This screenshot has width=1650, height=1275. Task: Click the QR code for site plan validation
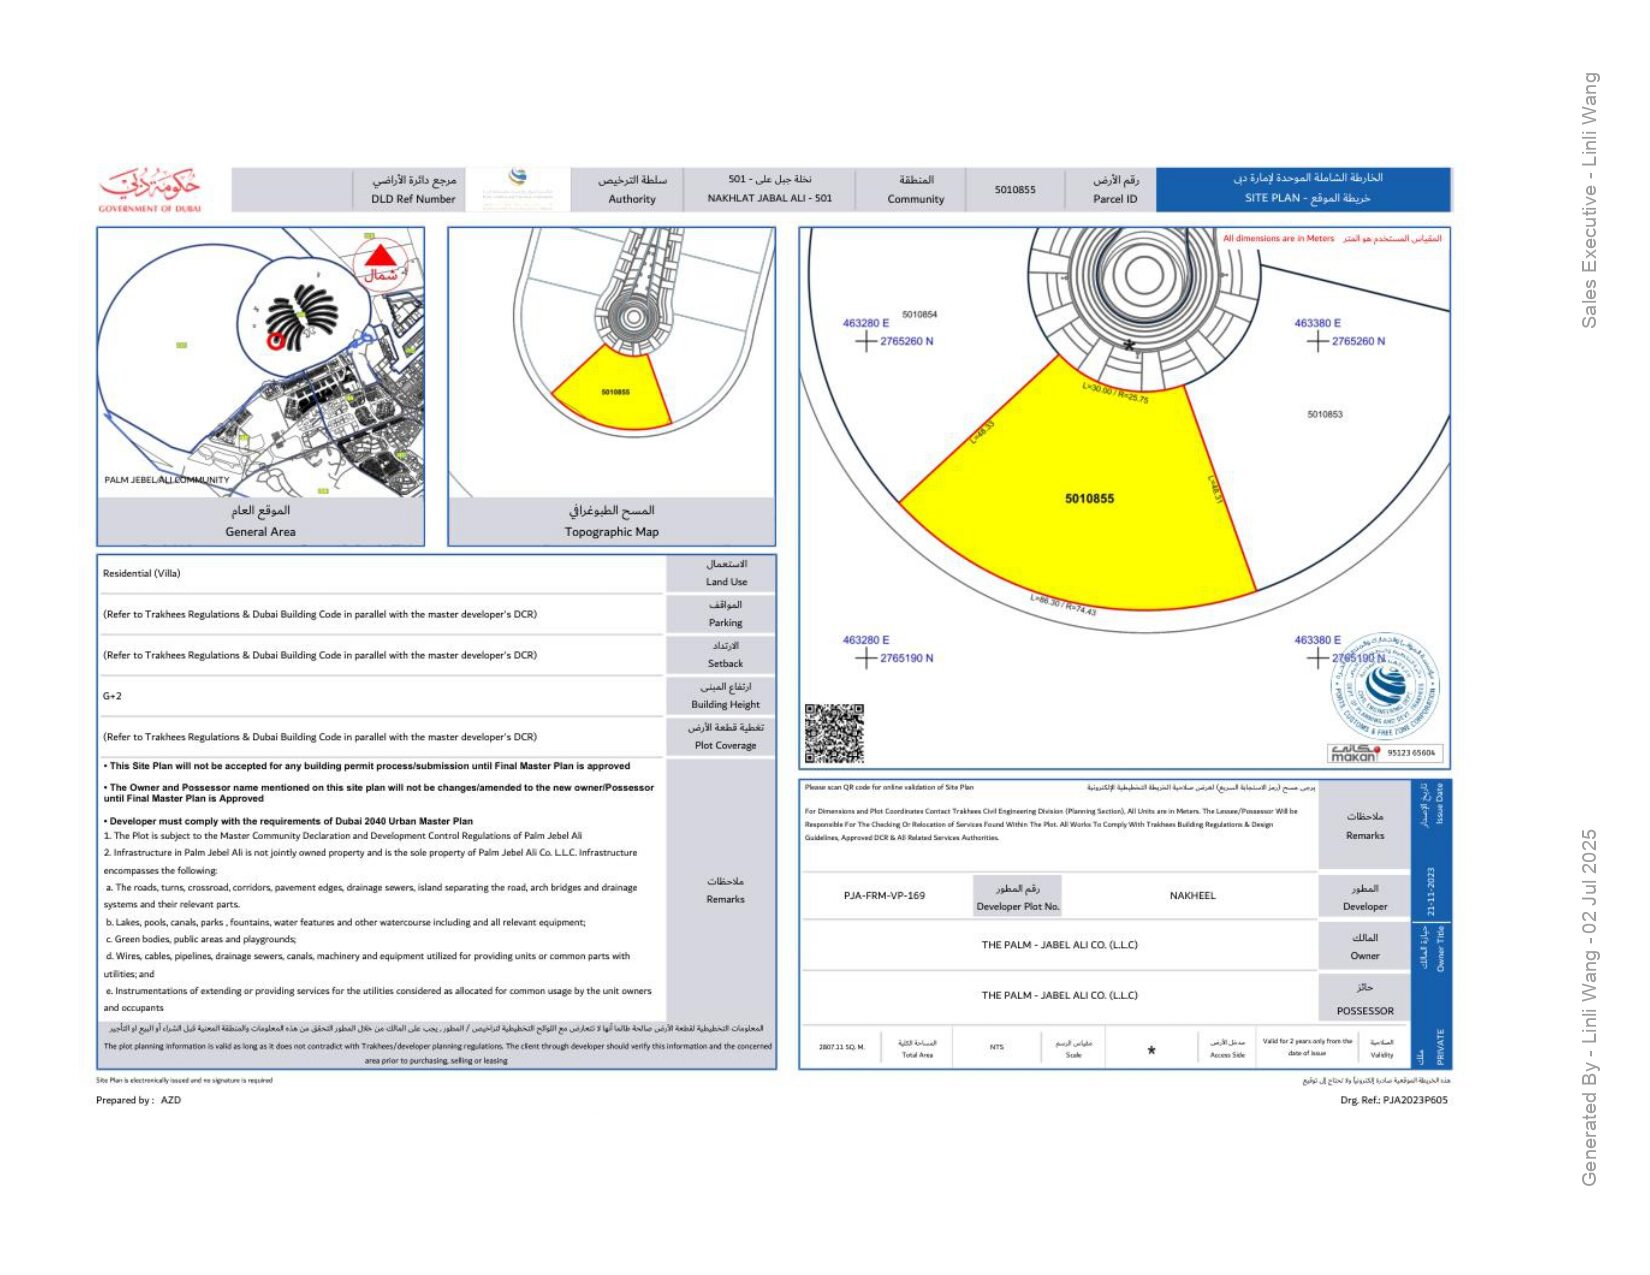(x=834, y=734)
